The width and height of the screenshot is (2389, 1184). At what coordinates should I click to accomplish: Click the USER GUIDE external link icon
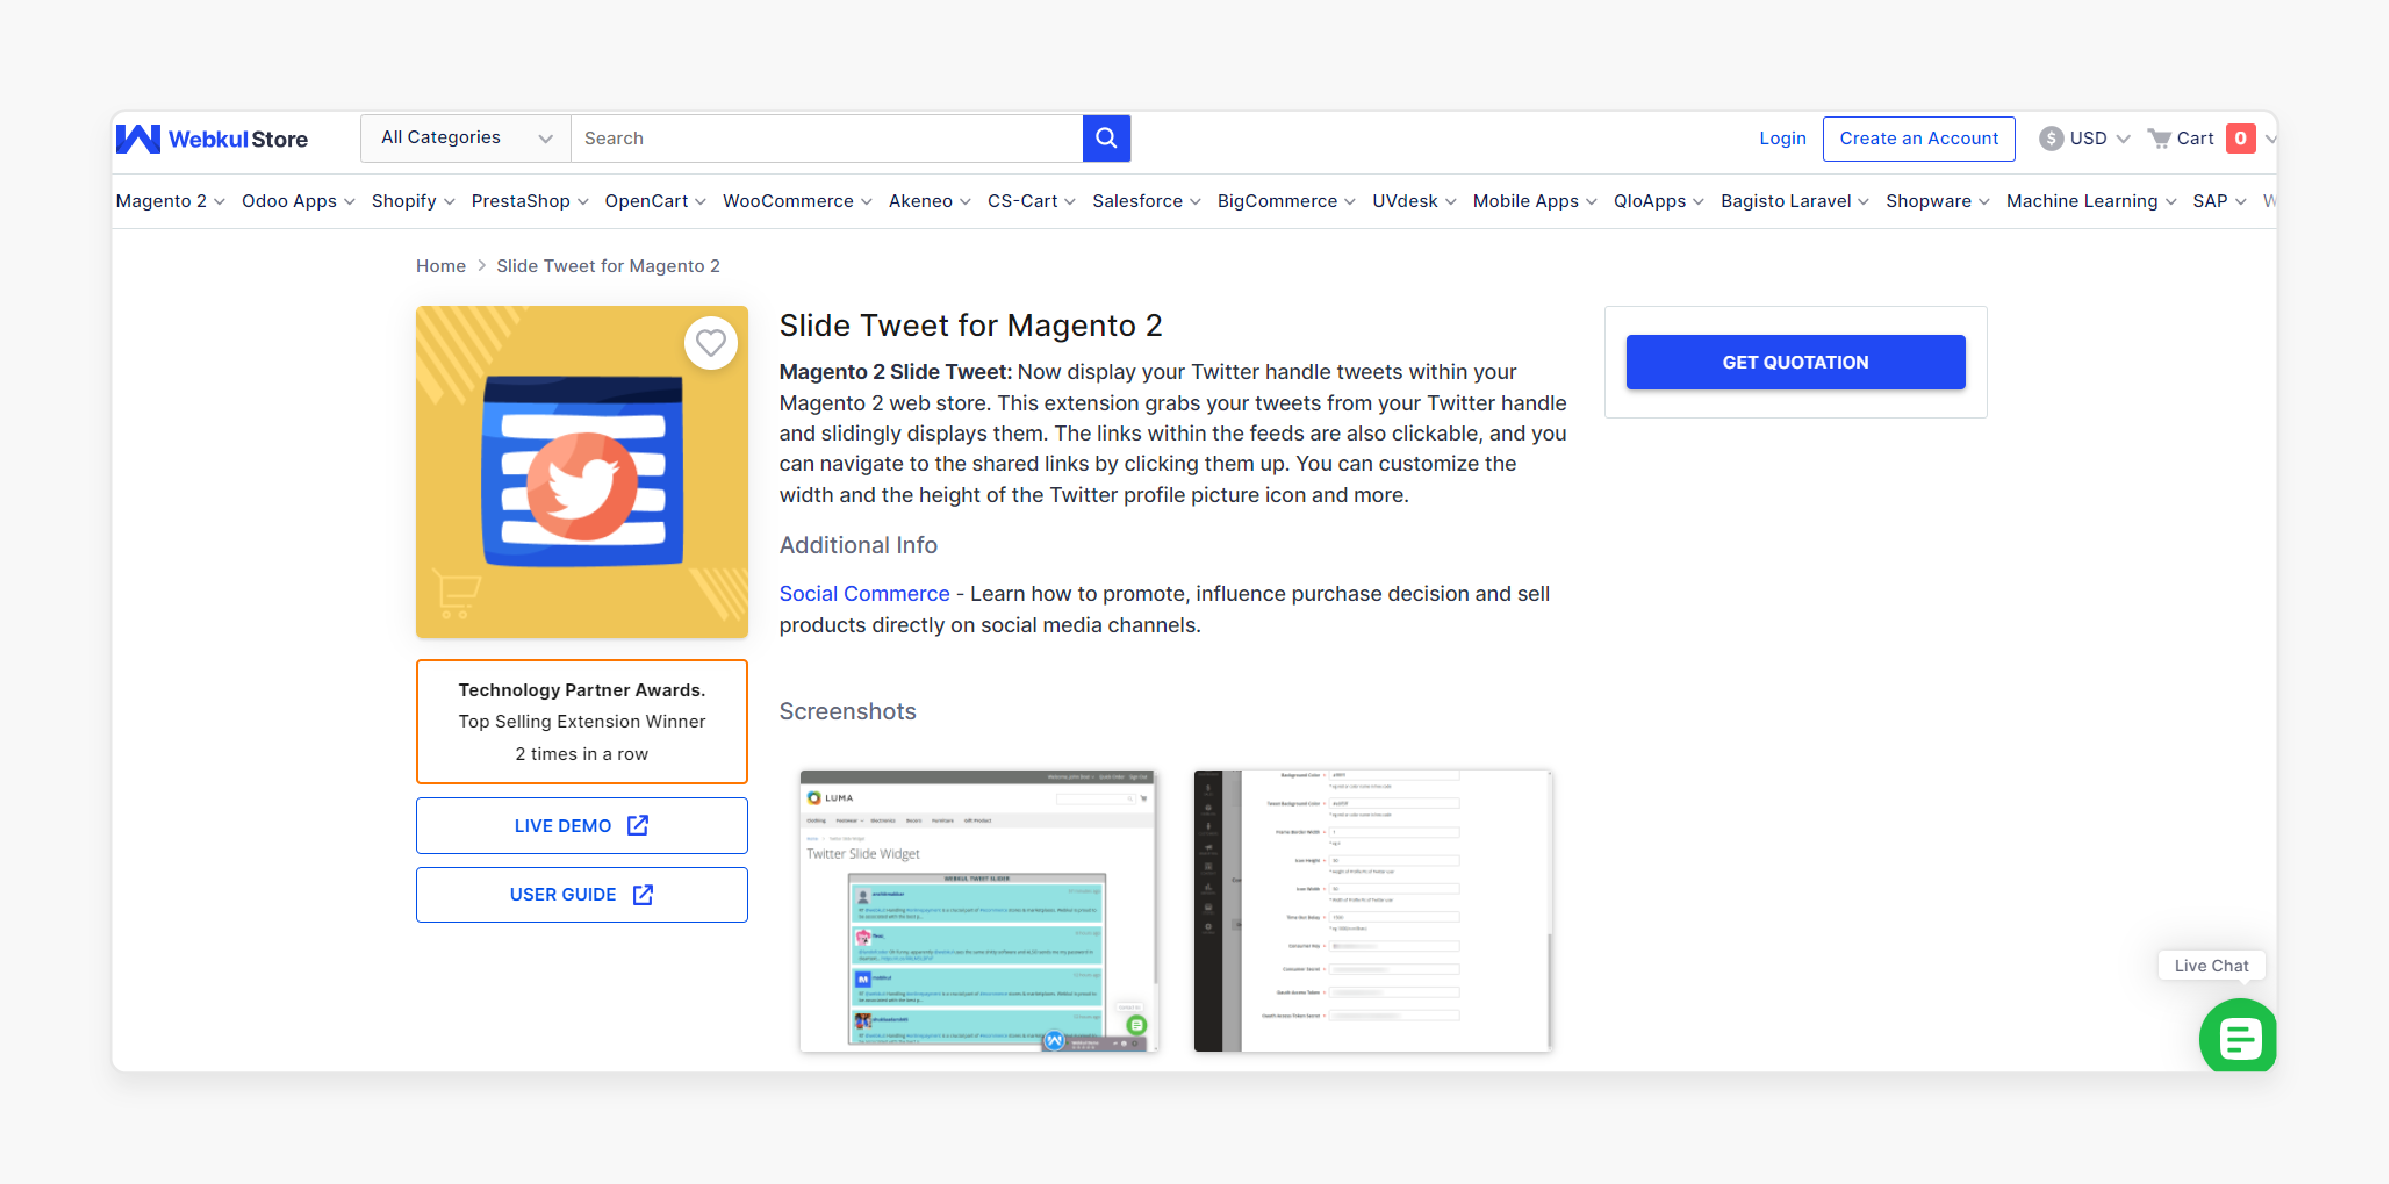pyautogui.click(x=641, y=894)
